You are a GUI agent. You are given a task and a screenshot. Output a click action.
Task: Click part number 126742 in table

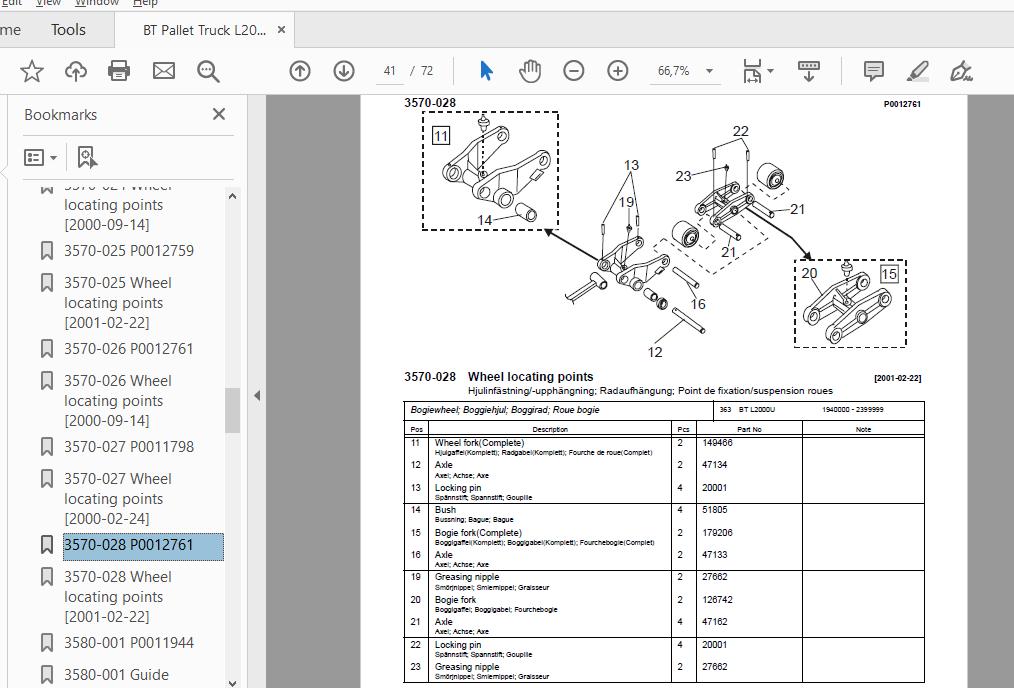tap(717, 599)
